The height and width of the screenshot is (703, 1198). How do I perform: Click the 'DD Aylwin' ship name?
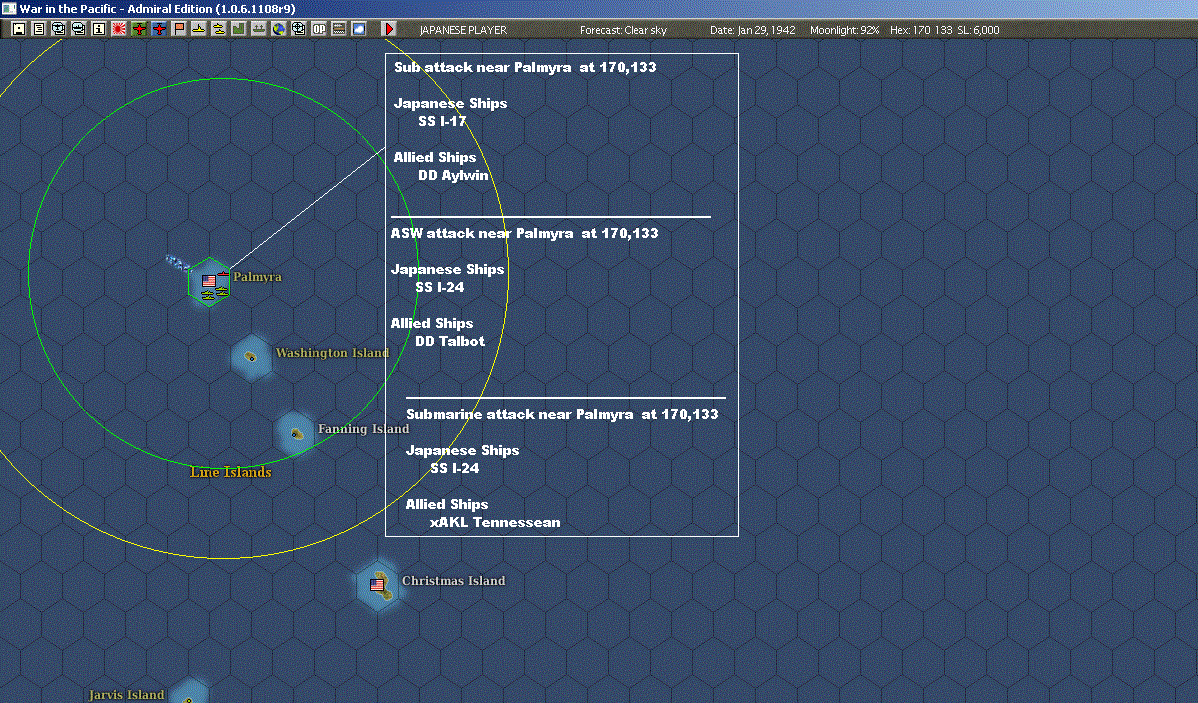tap(453, 175)
